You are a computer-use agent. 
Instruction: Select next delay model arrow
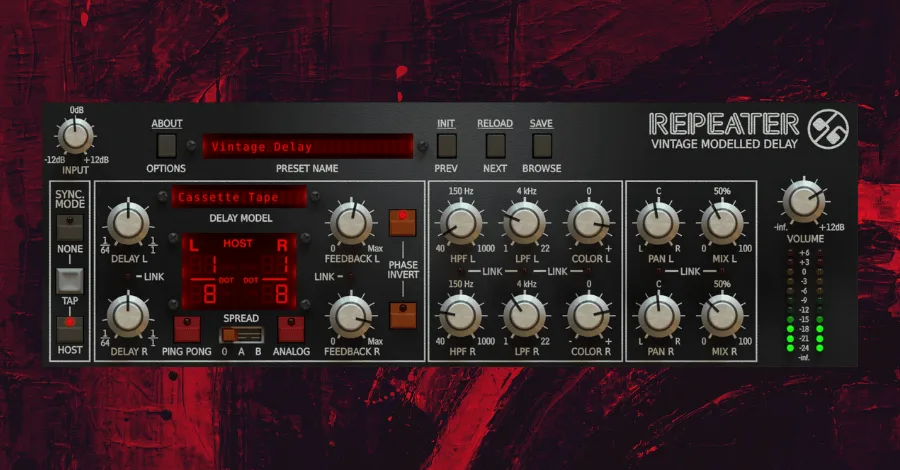[315, 196]
